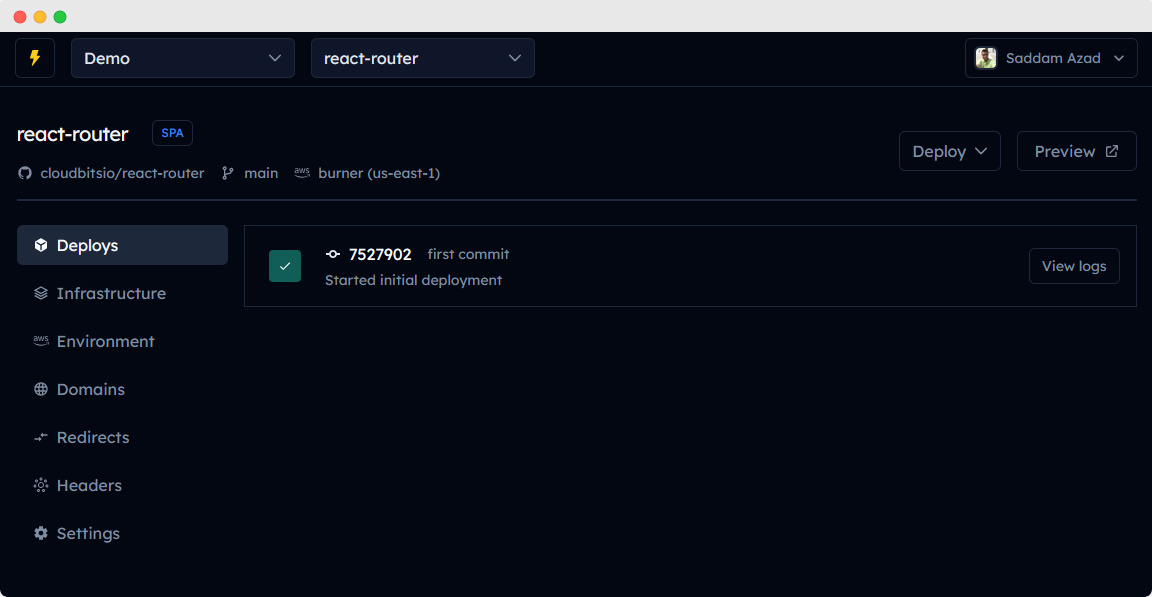Open the Domains section
Image resolution: width=1152 pixels, height=597 pixels.
point(122,389)
